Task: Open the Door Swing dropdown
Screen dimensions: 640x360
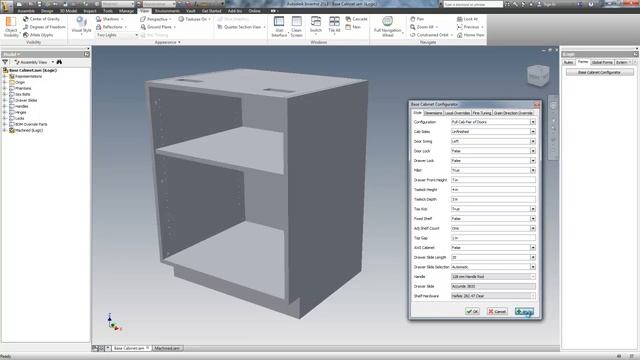Action: 533,141
